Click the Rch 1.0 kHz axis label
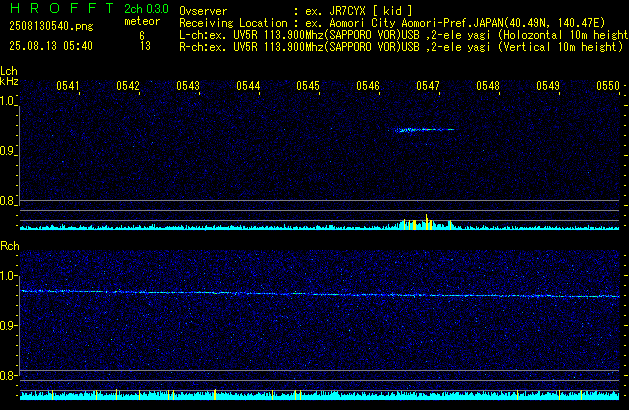This screenshot has width=629, height=410. click(7, 276)
